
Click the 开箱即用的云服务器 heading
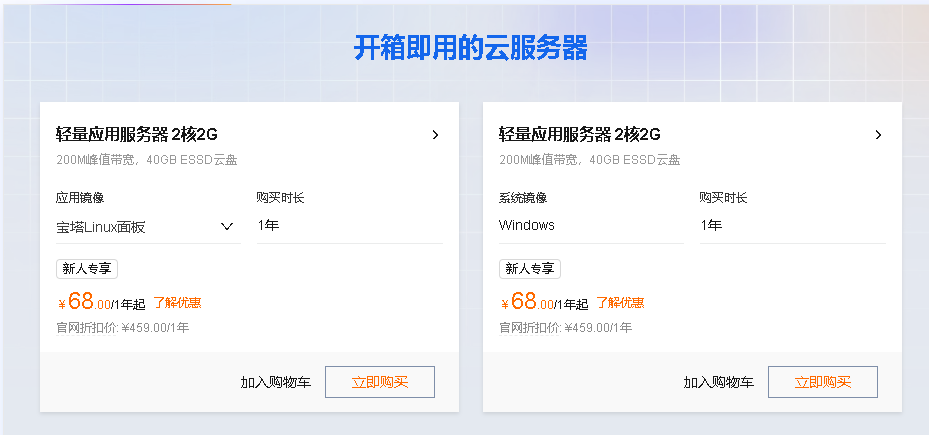(x=470, y=47)
